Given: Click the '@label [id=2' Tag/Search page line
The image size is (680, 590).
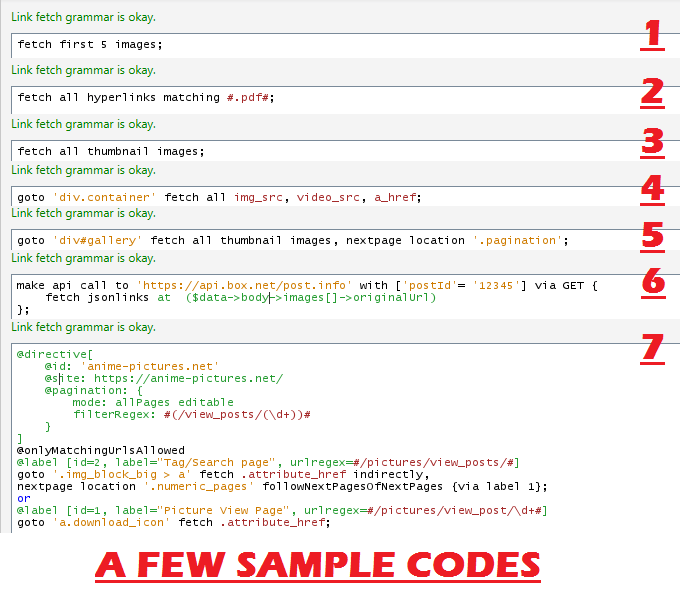Looking at the screenshot, I should [x=268, y=462].
